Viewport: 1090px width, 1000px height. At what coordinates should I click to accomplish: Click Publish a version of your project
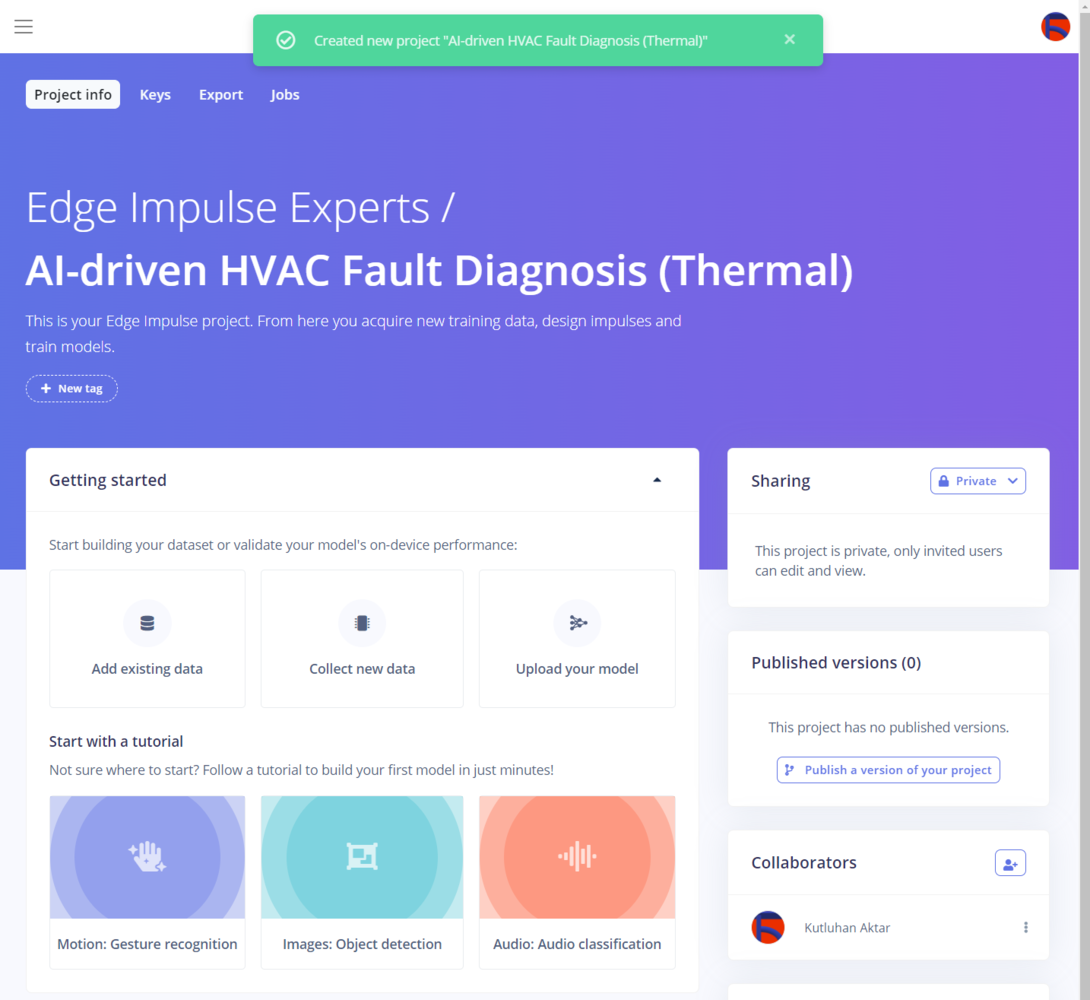[888, 770]
